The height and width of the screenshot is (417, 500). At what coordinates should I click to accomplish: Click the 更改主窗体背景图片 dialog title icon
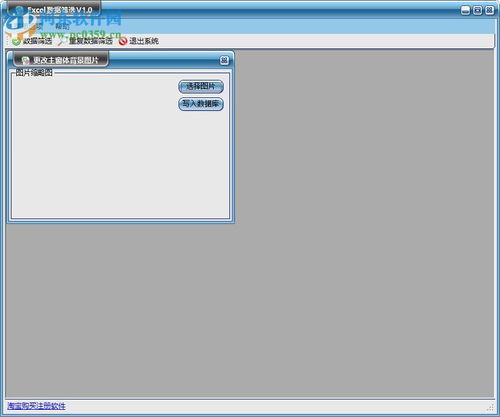pos(25,60)
